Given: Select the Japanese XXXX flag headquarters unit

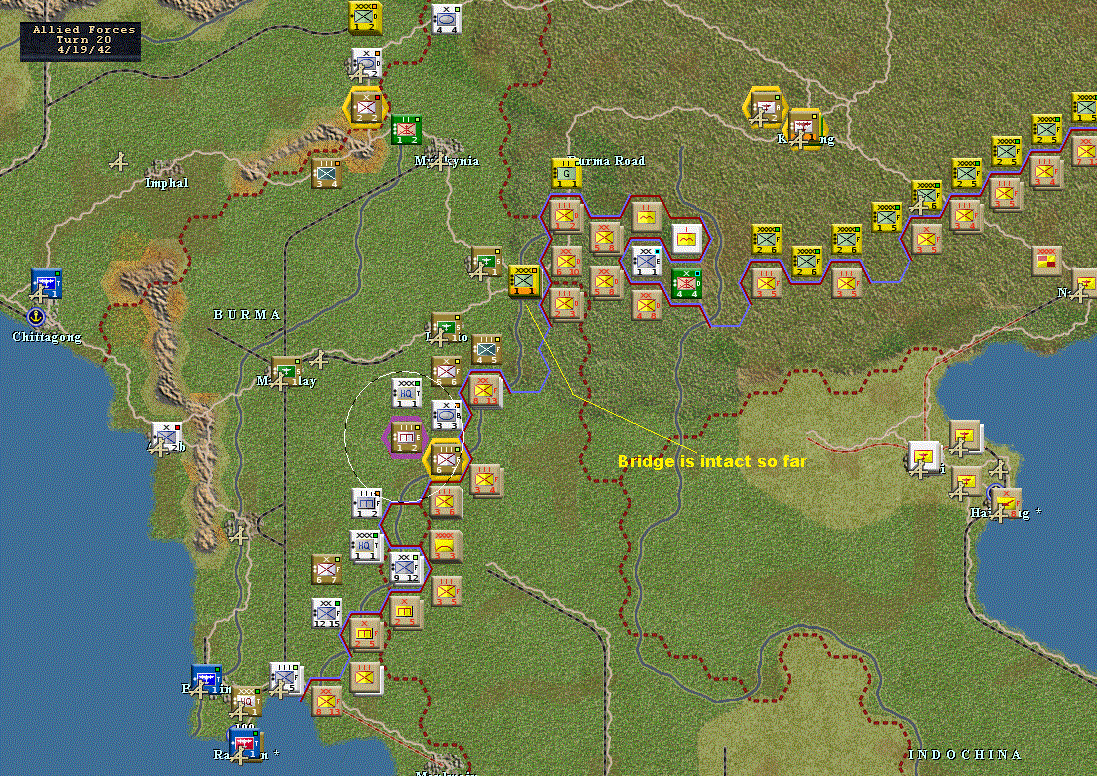Looking at the screenshot, I should click(1047, 260).
